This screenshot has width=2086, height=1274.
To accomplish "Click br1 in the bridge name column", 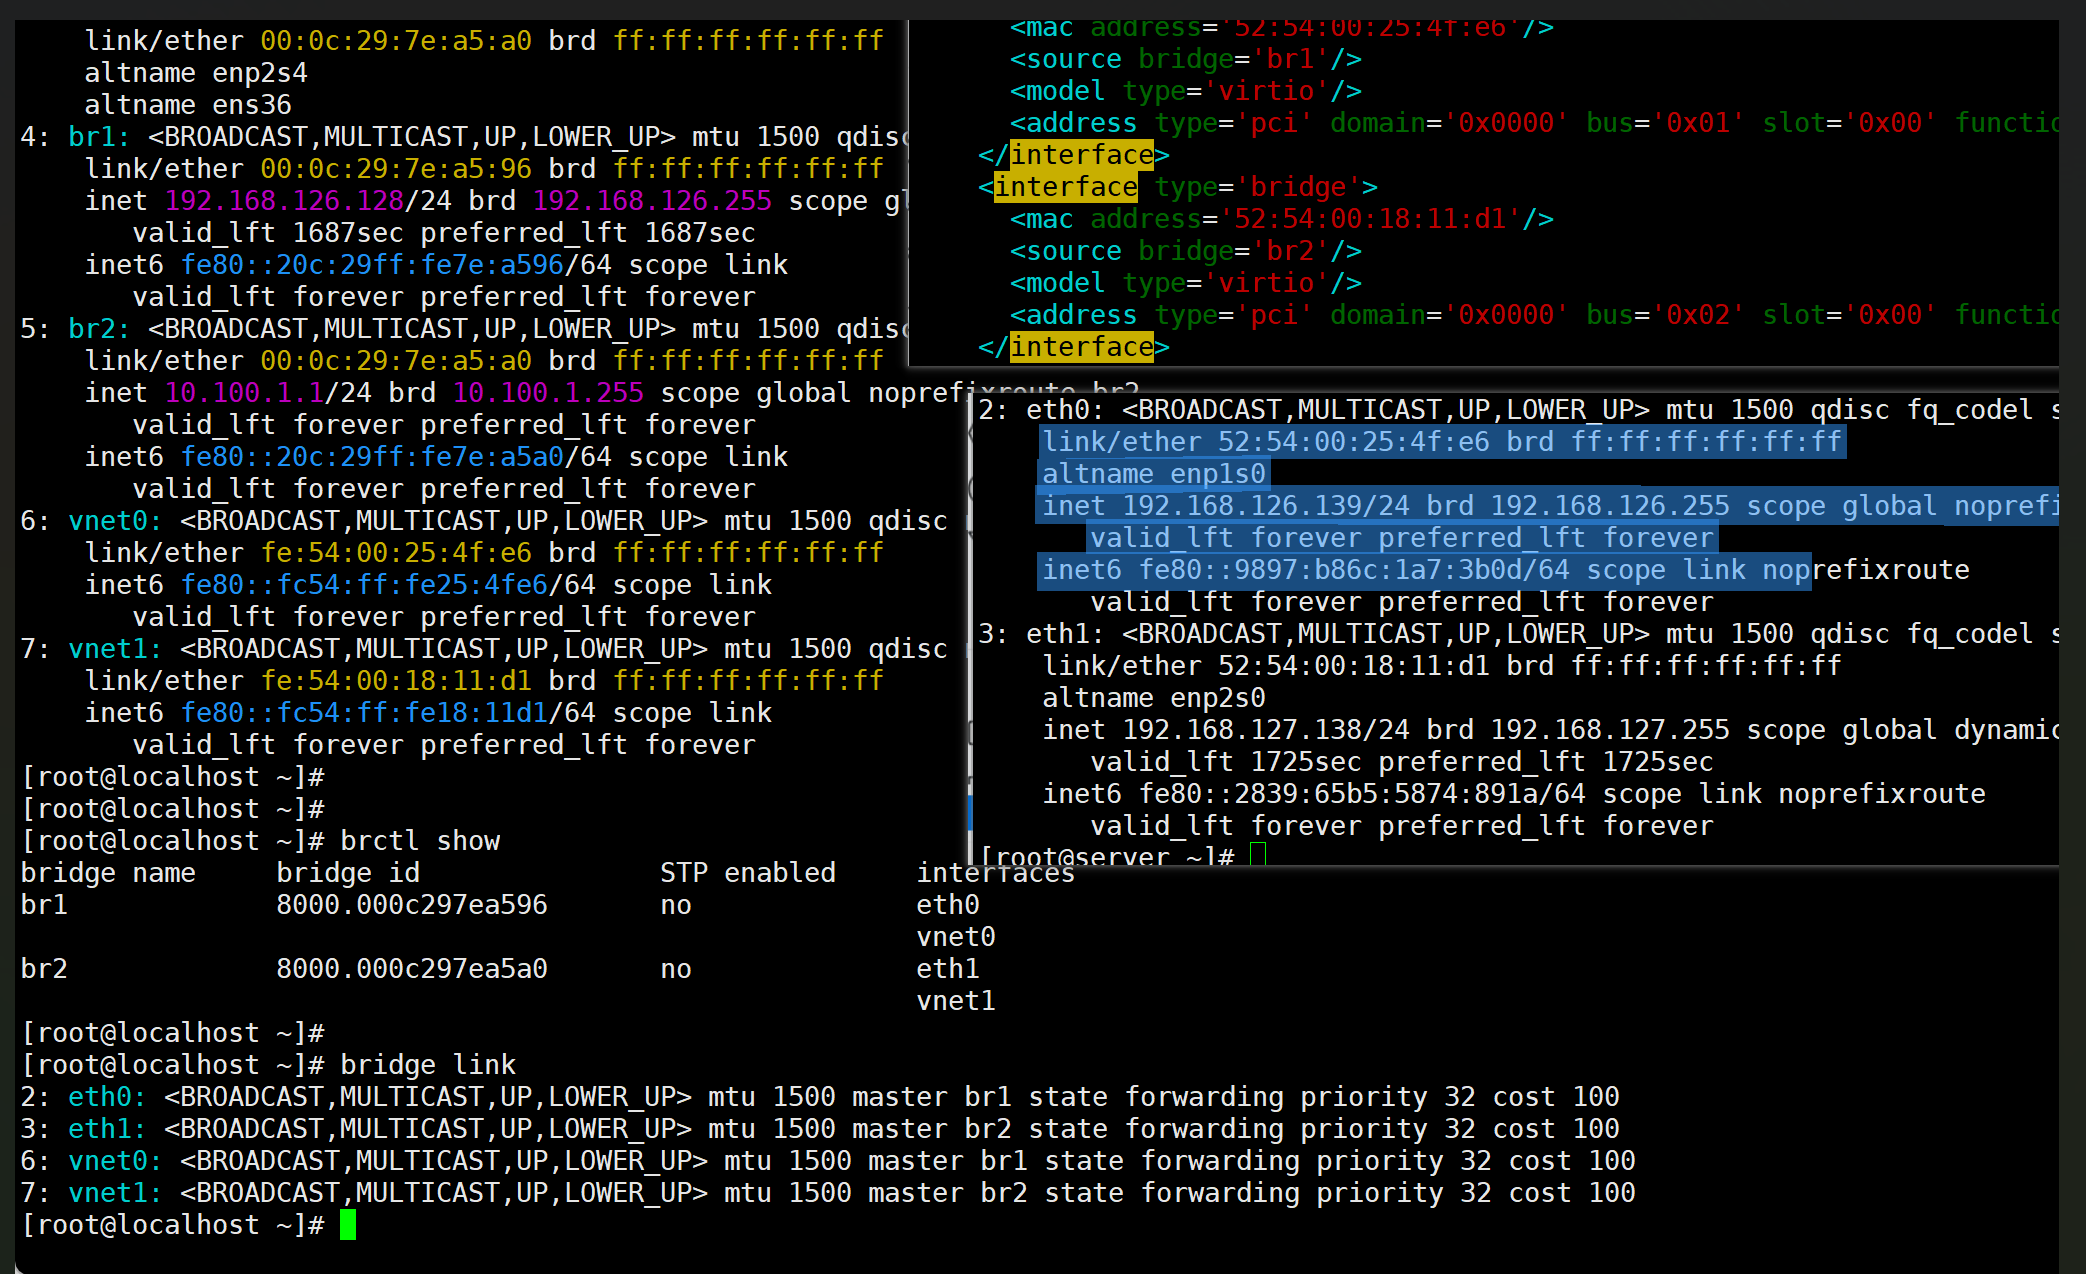I will click(44, 905).
